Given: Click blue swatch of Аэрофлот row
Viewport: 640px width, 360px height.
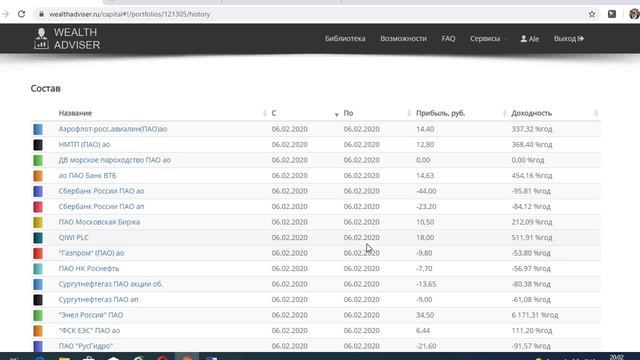Looking at the screenshot, I should (38, 129).
